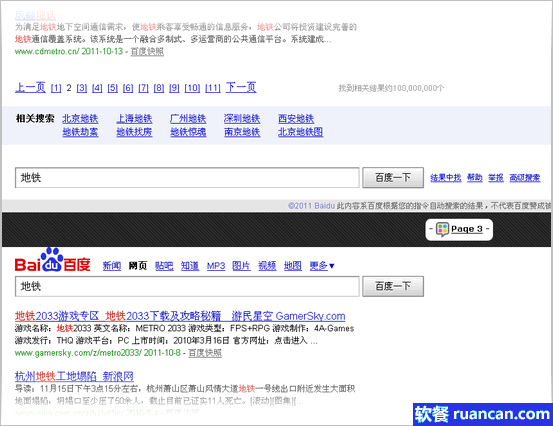
Task: Open the MP3 search tab
Action: click(216, 266)
